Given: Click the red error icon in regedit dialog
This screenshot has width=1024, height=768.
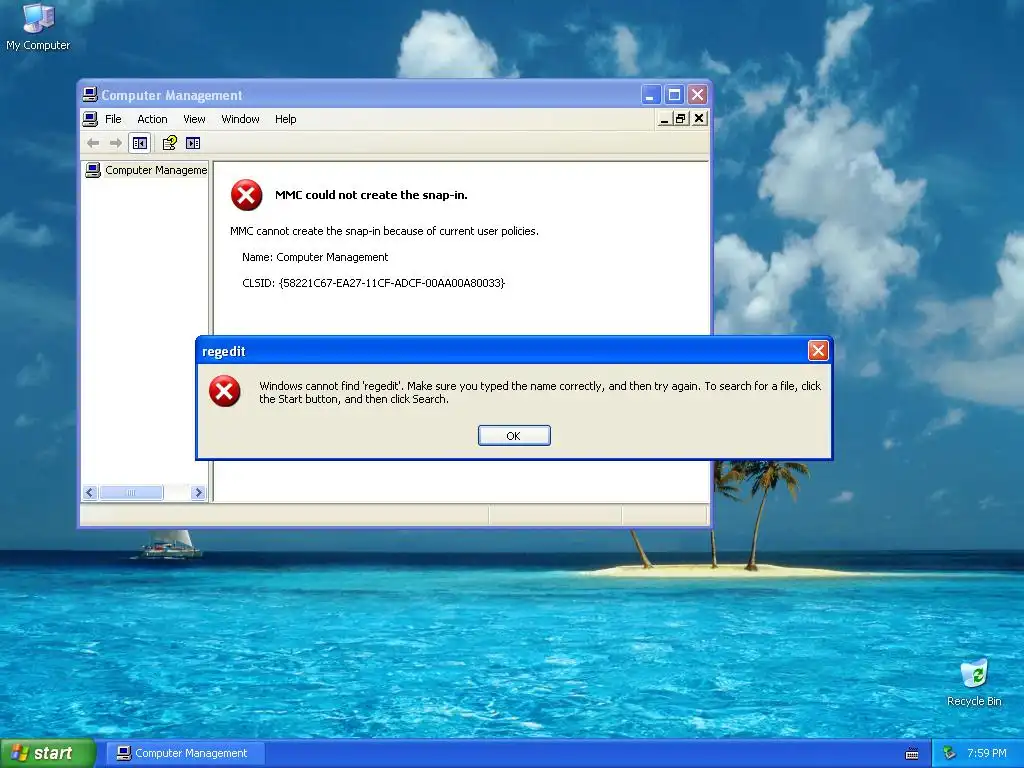Looking at the screenshot, I should [225, 391].
